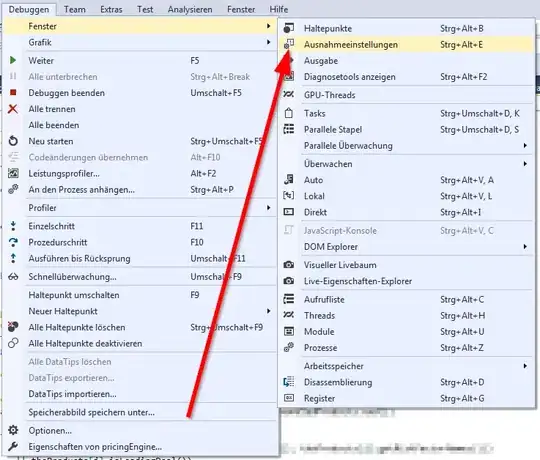Viewport: 540px width, 460px height.
Task: Select Ausgabe menu entry
Action: coord(406,61)
